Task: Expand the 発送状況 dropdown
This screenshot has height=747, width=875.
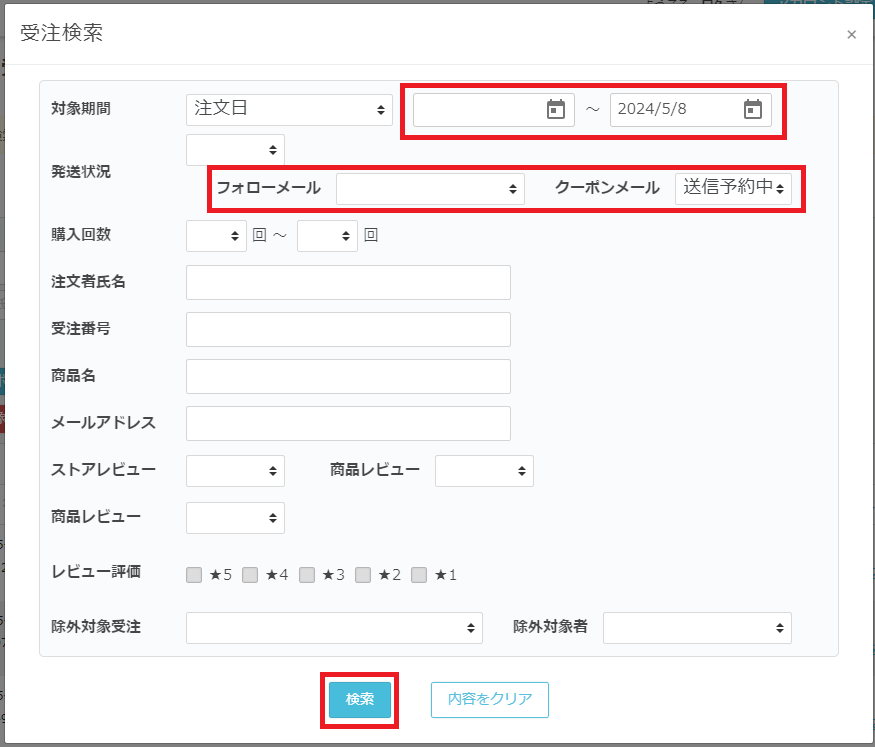Action: click(235, 150)
